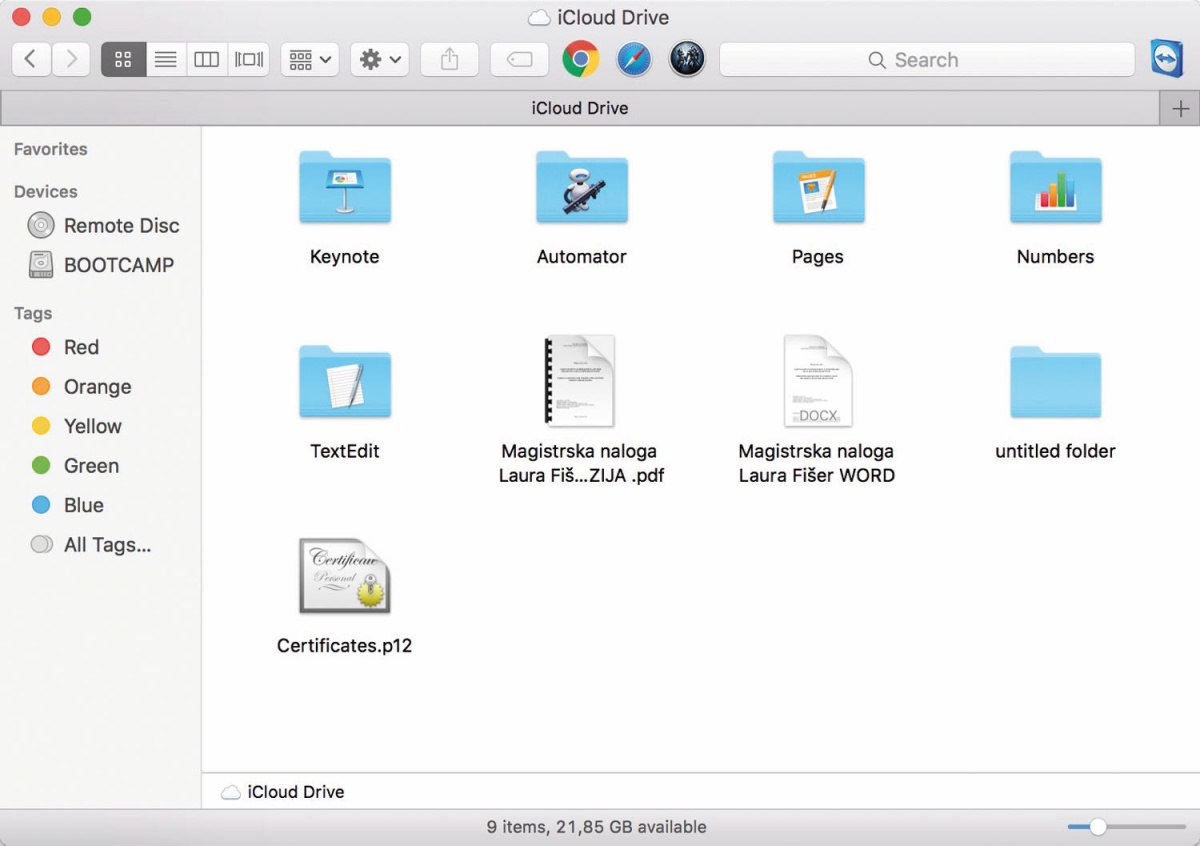Click the Keynote folder name label

click(x=345, y=257)
